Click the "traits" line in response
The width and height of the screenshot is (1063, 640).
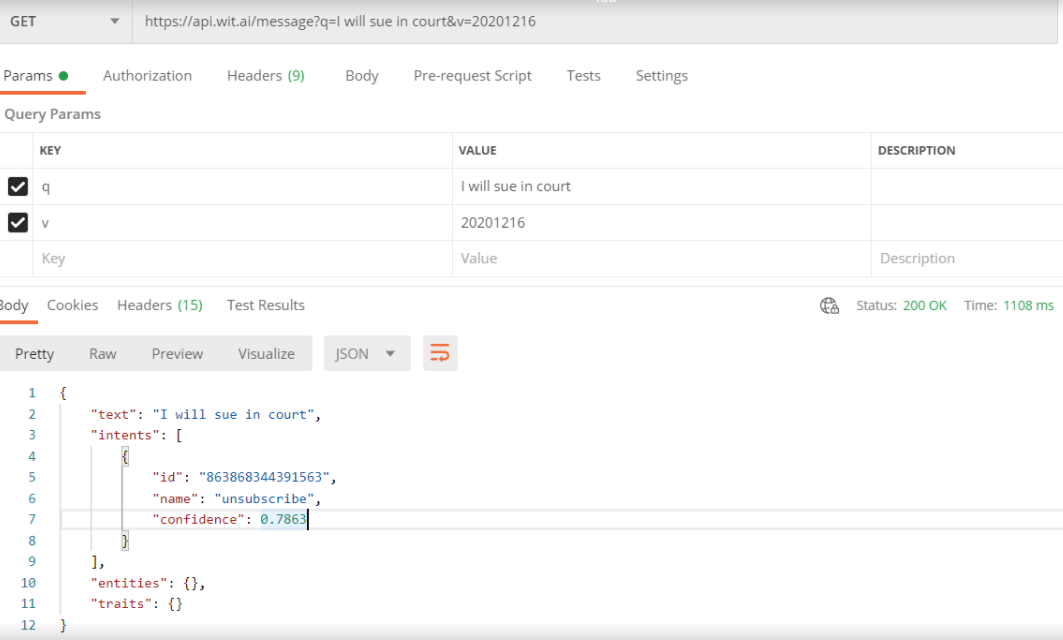coord(136,604)
